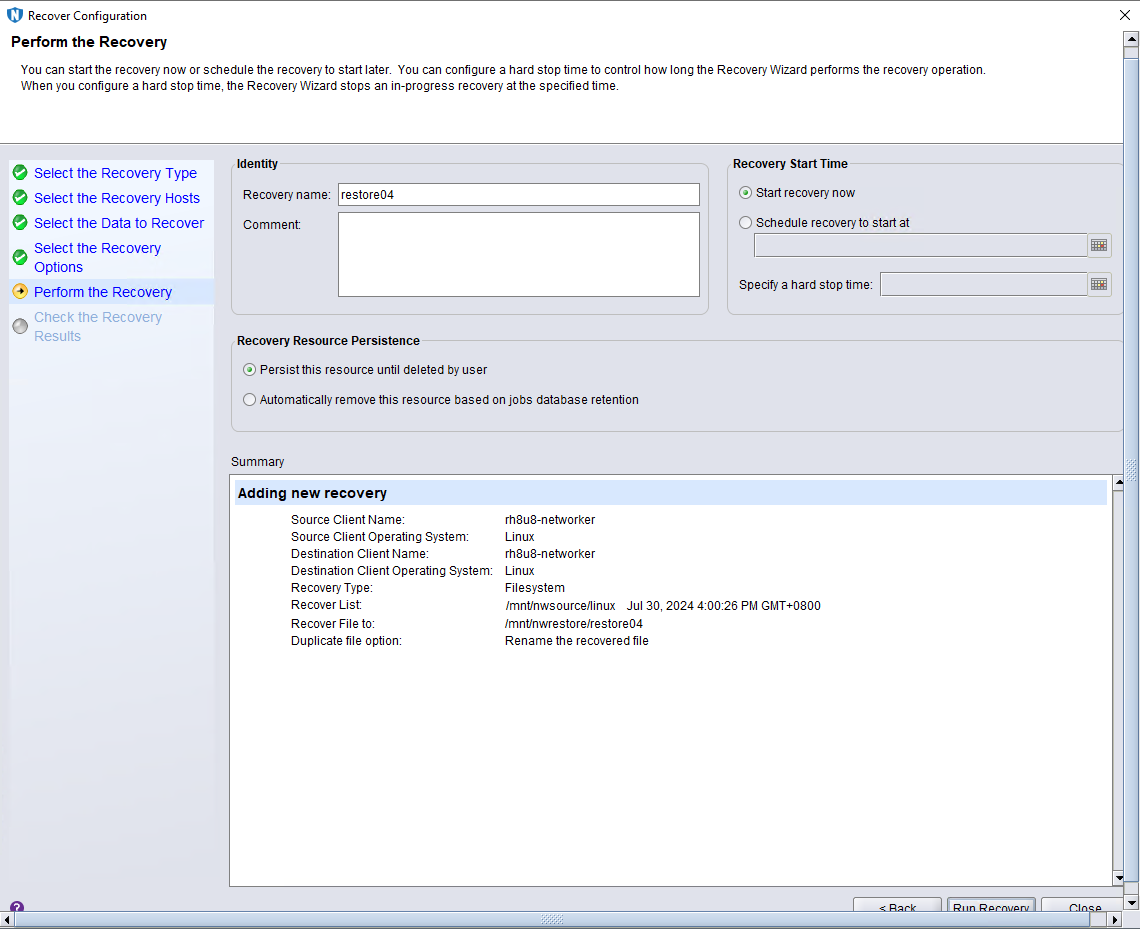
Task: Select Start recovery now option
Action: click(x=745, y=193)
